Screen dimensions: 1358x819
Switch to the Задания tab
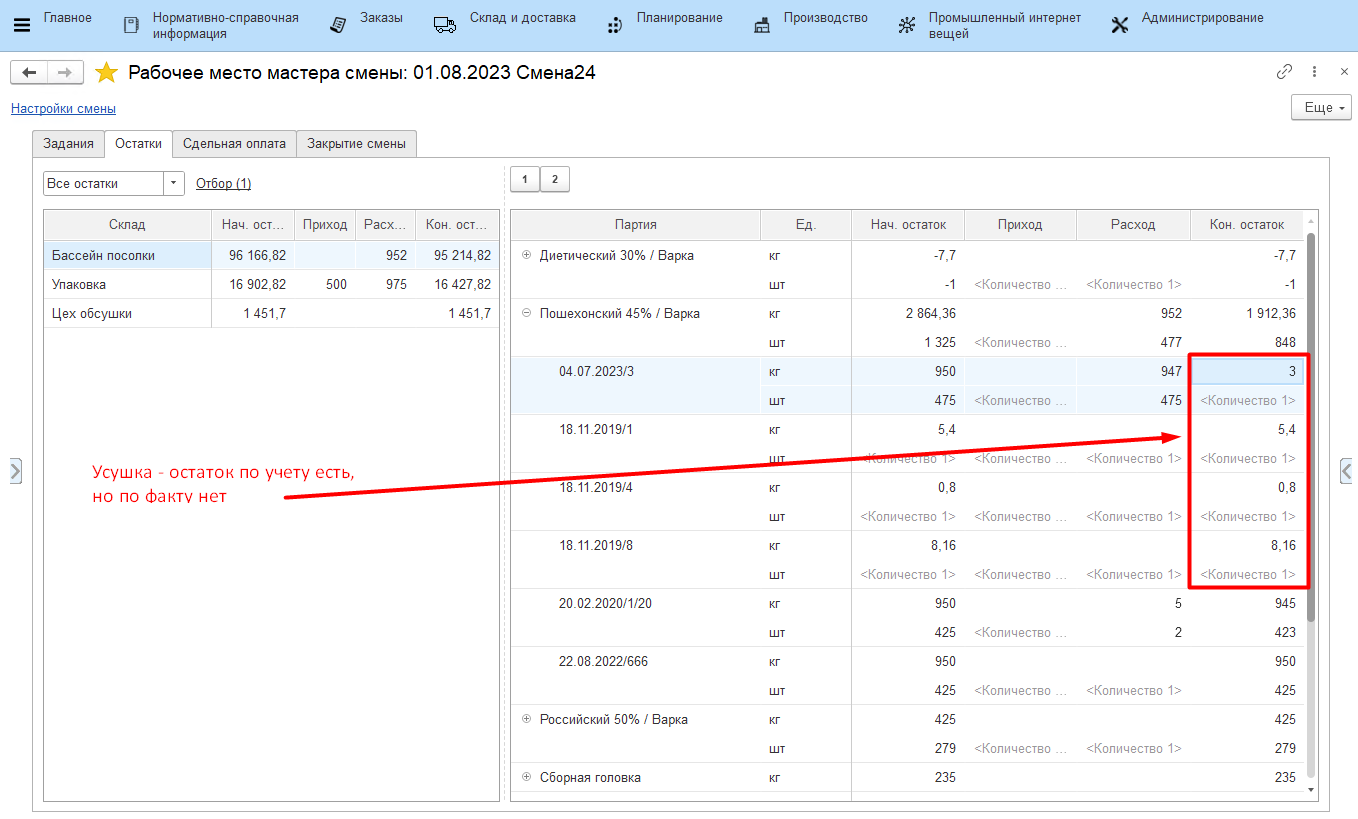tap(68, 144)
